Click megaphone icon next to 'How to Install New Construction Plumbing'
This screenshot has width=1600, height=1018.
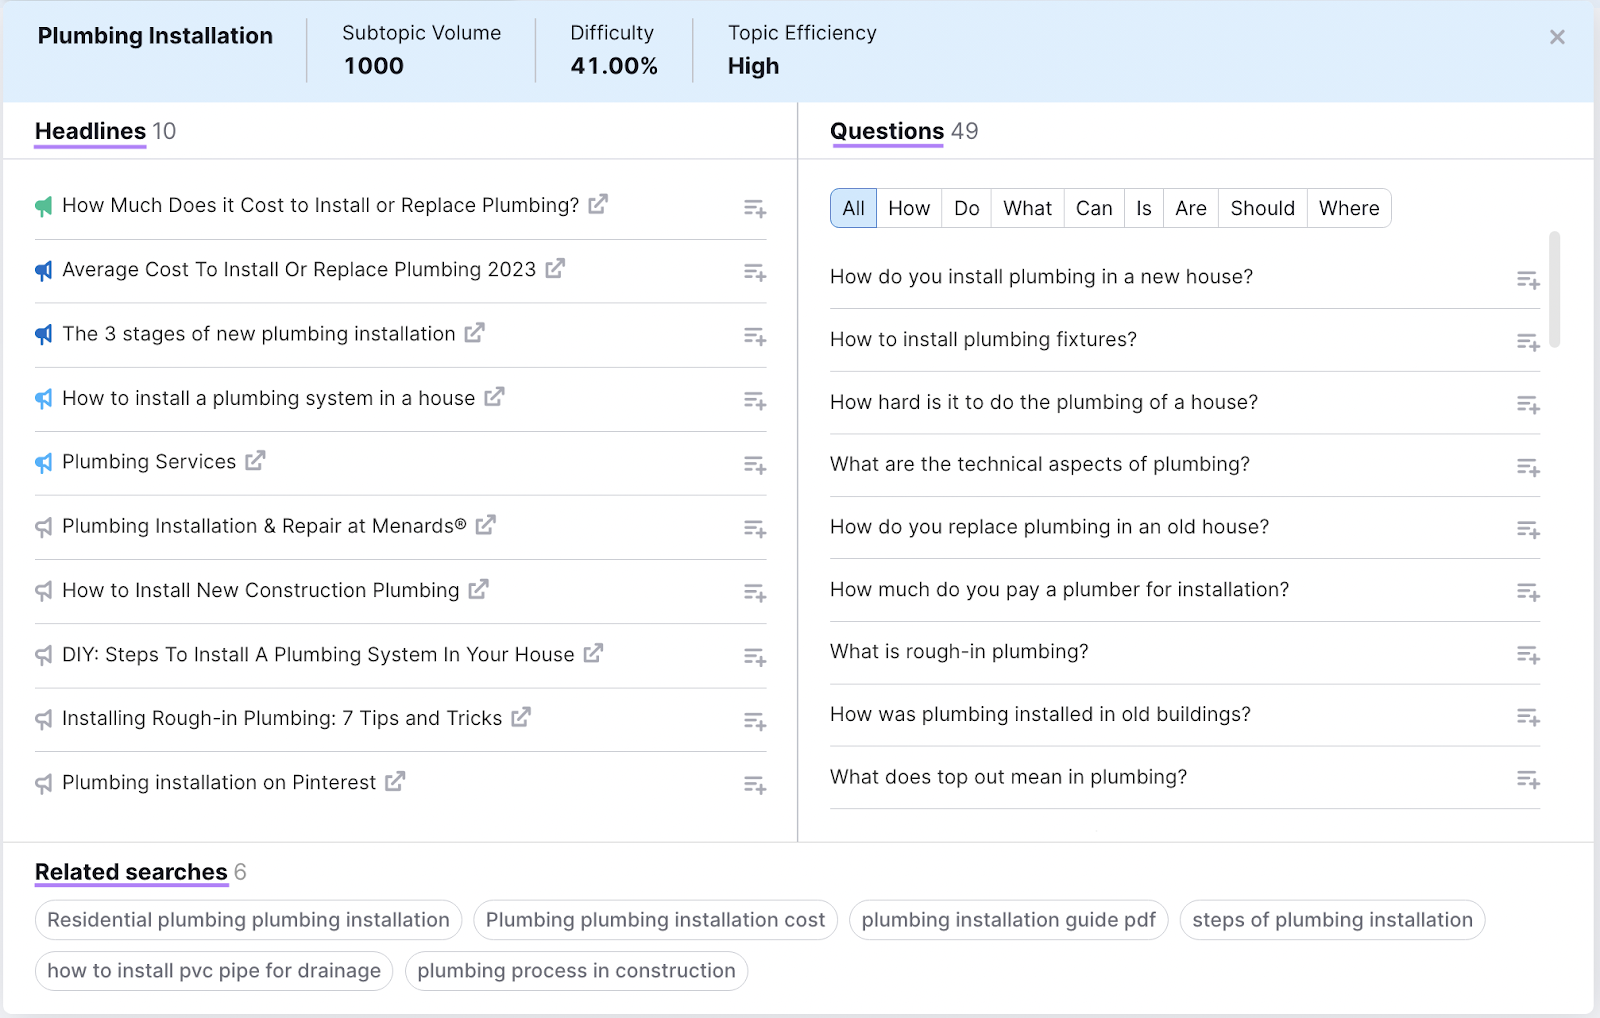pos(44,591)
